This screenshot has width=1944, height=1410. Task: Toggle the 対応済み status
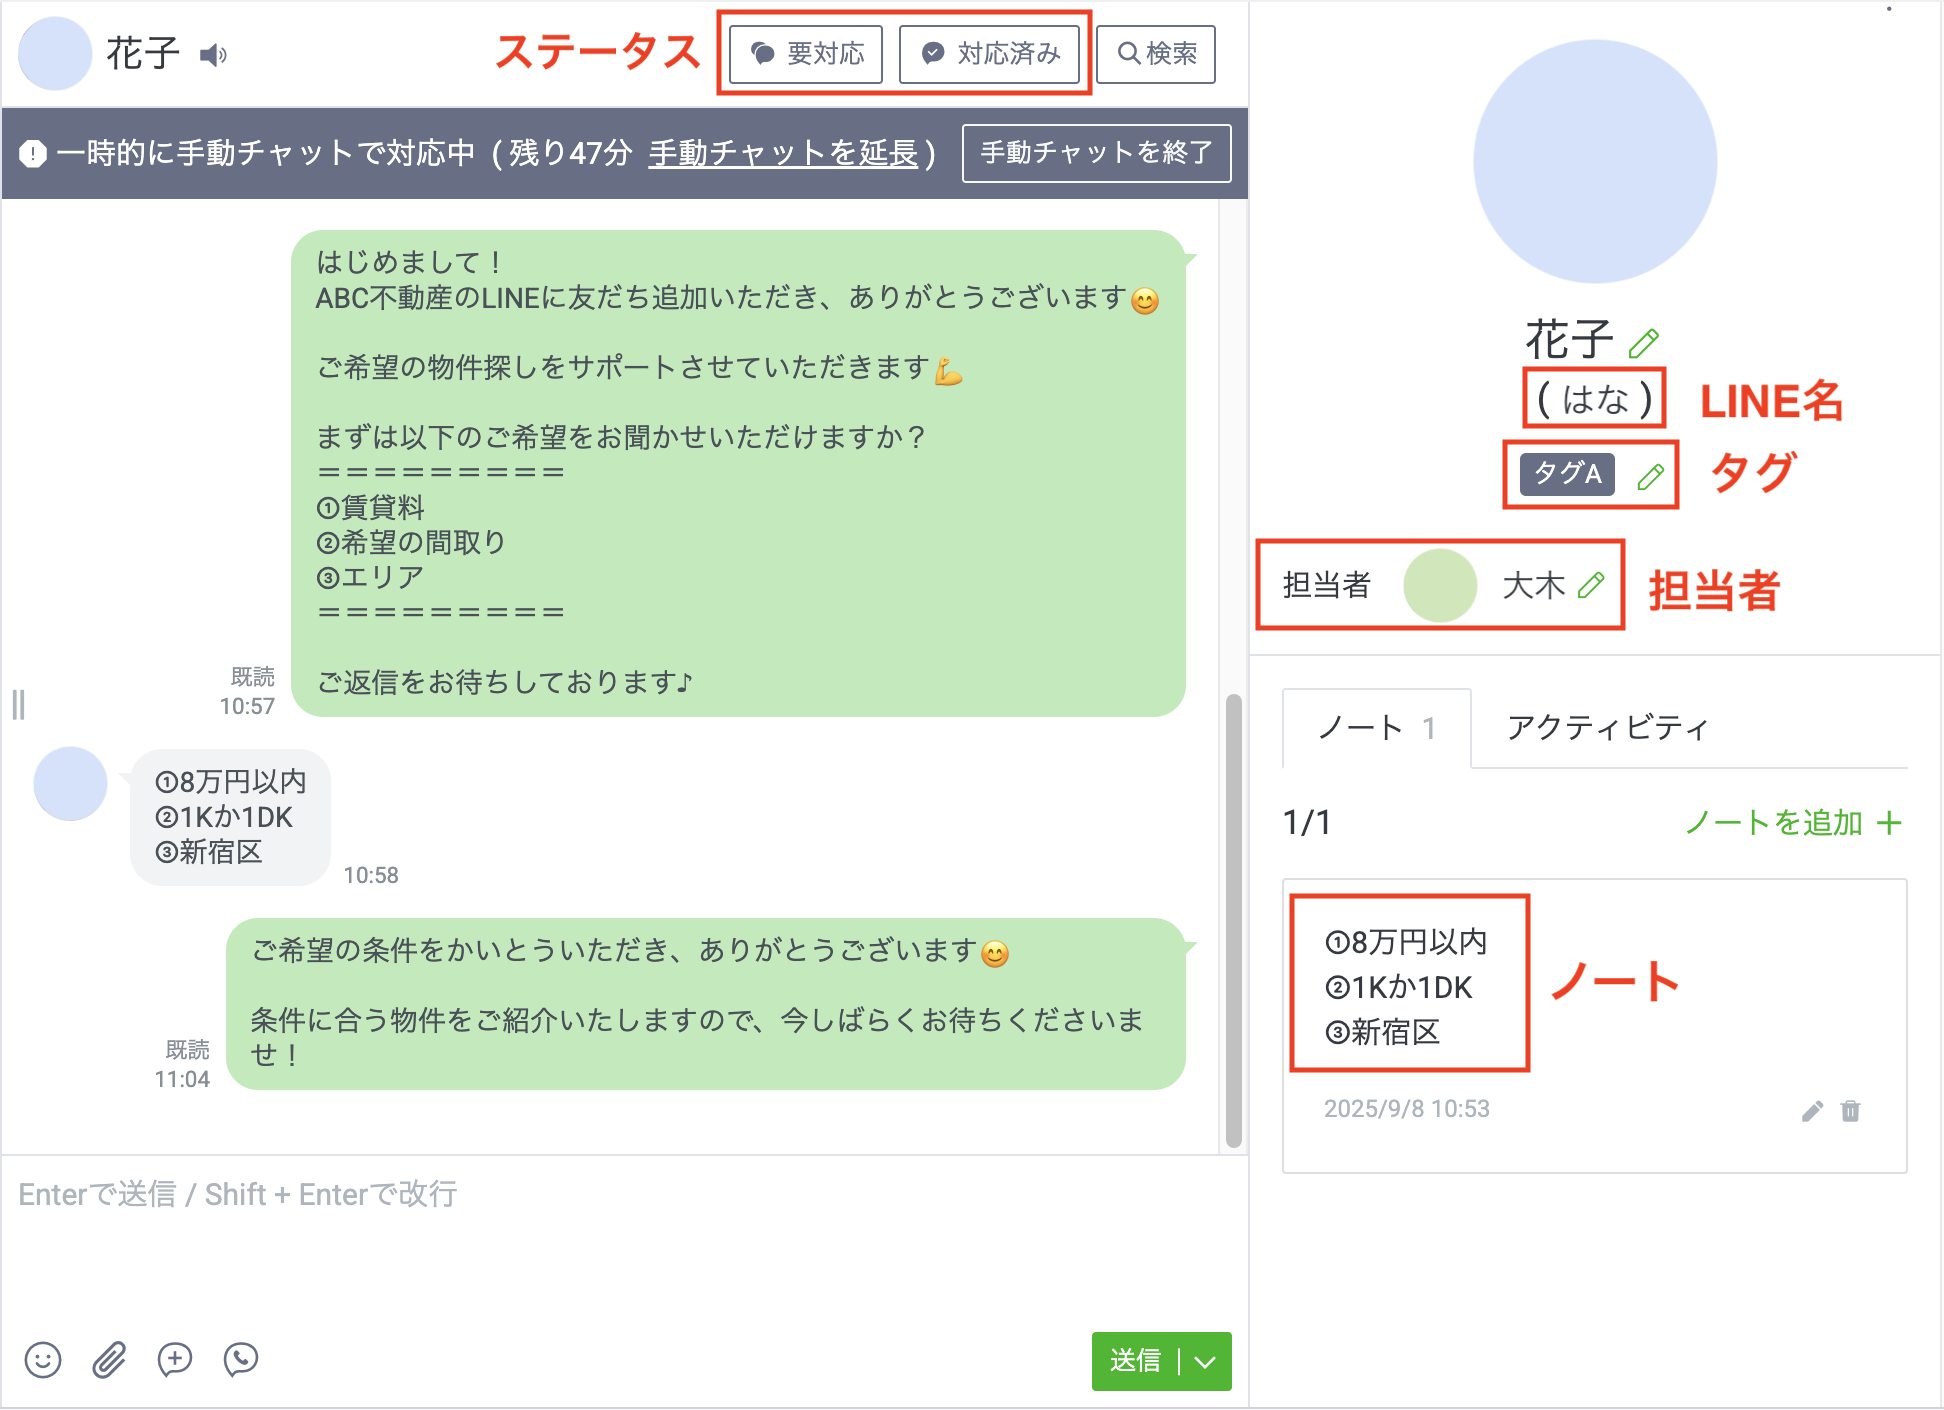pyautogui.click(x=990, y=54)
